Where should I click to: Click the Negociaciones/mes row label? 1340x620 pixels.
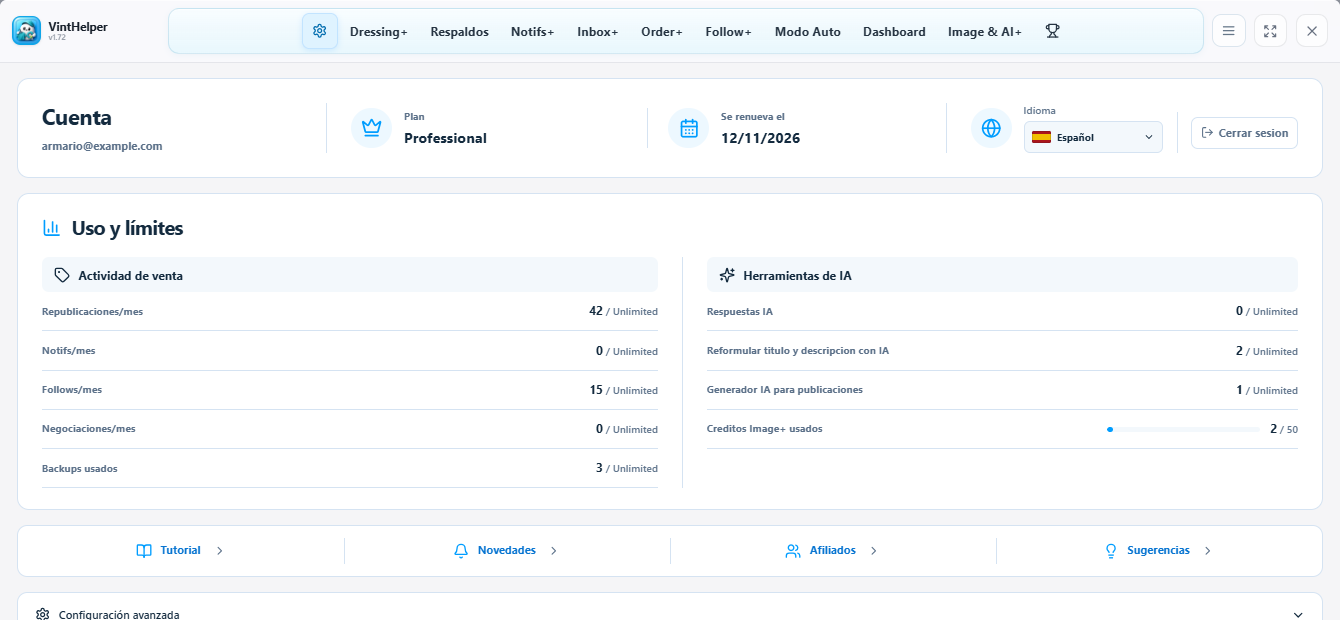click(89, 429)
